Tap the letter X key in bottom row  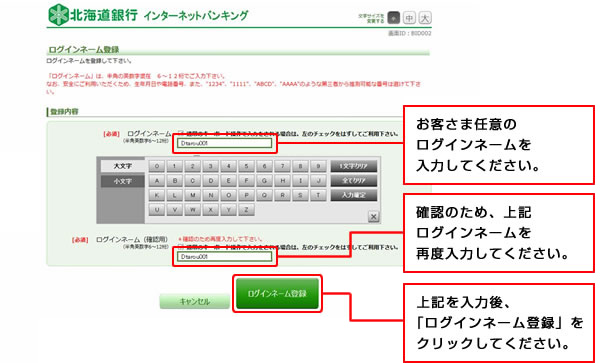[210, 210]
